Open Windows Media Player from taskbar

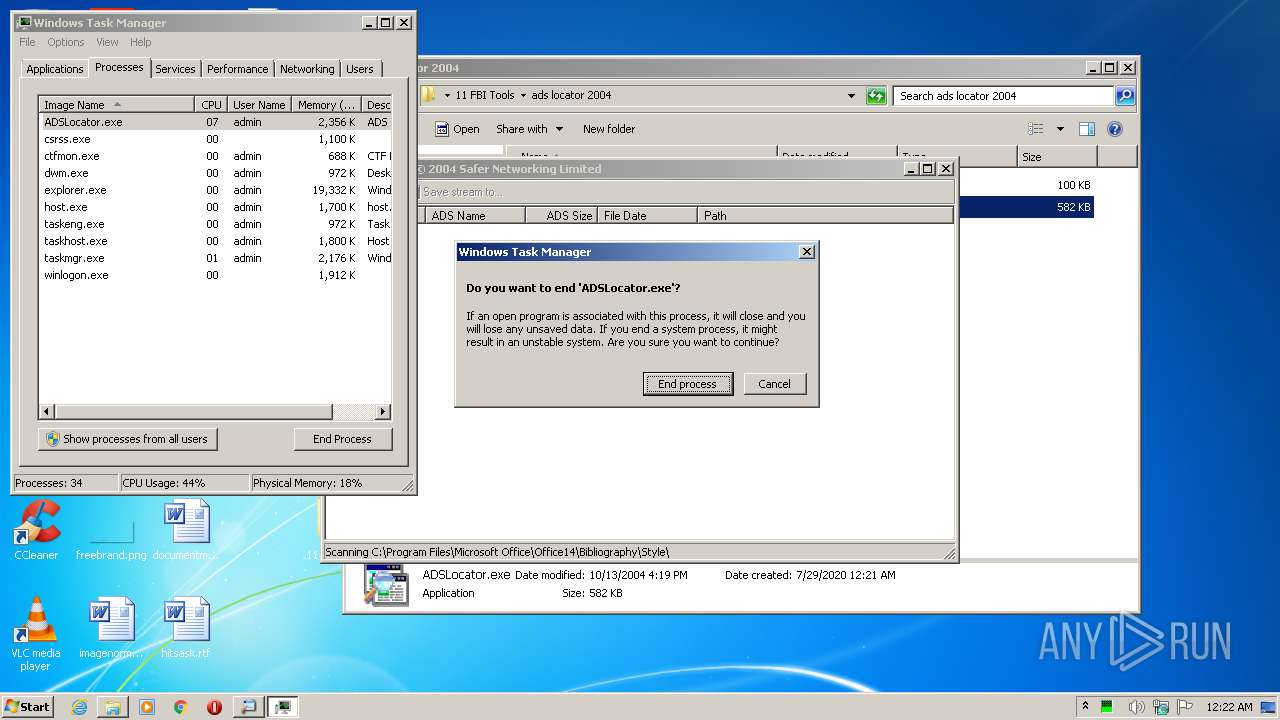pyautogui.click(x=147, y=707)
